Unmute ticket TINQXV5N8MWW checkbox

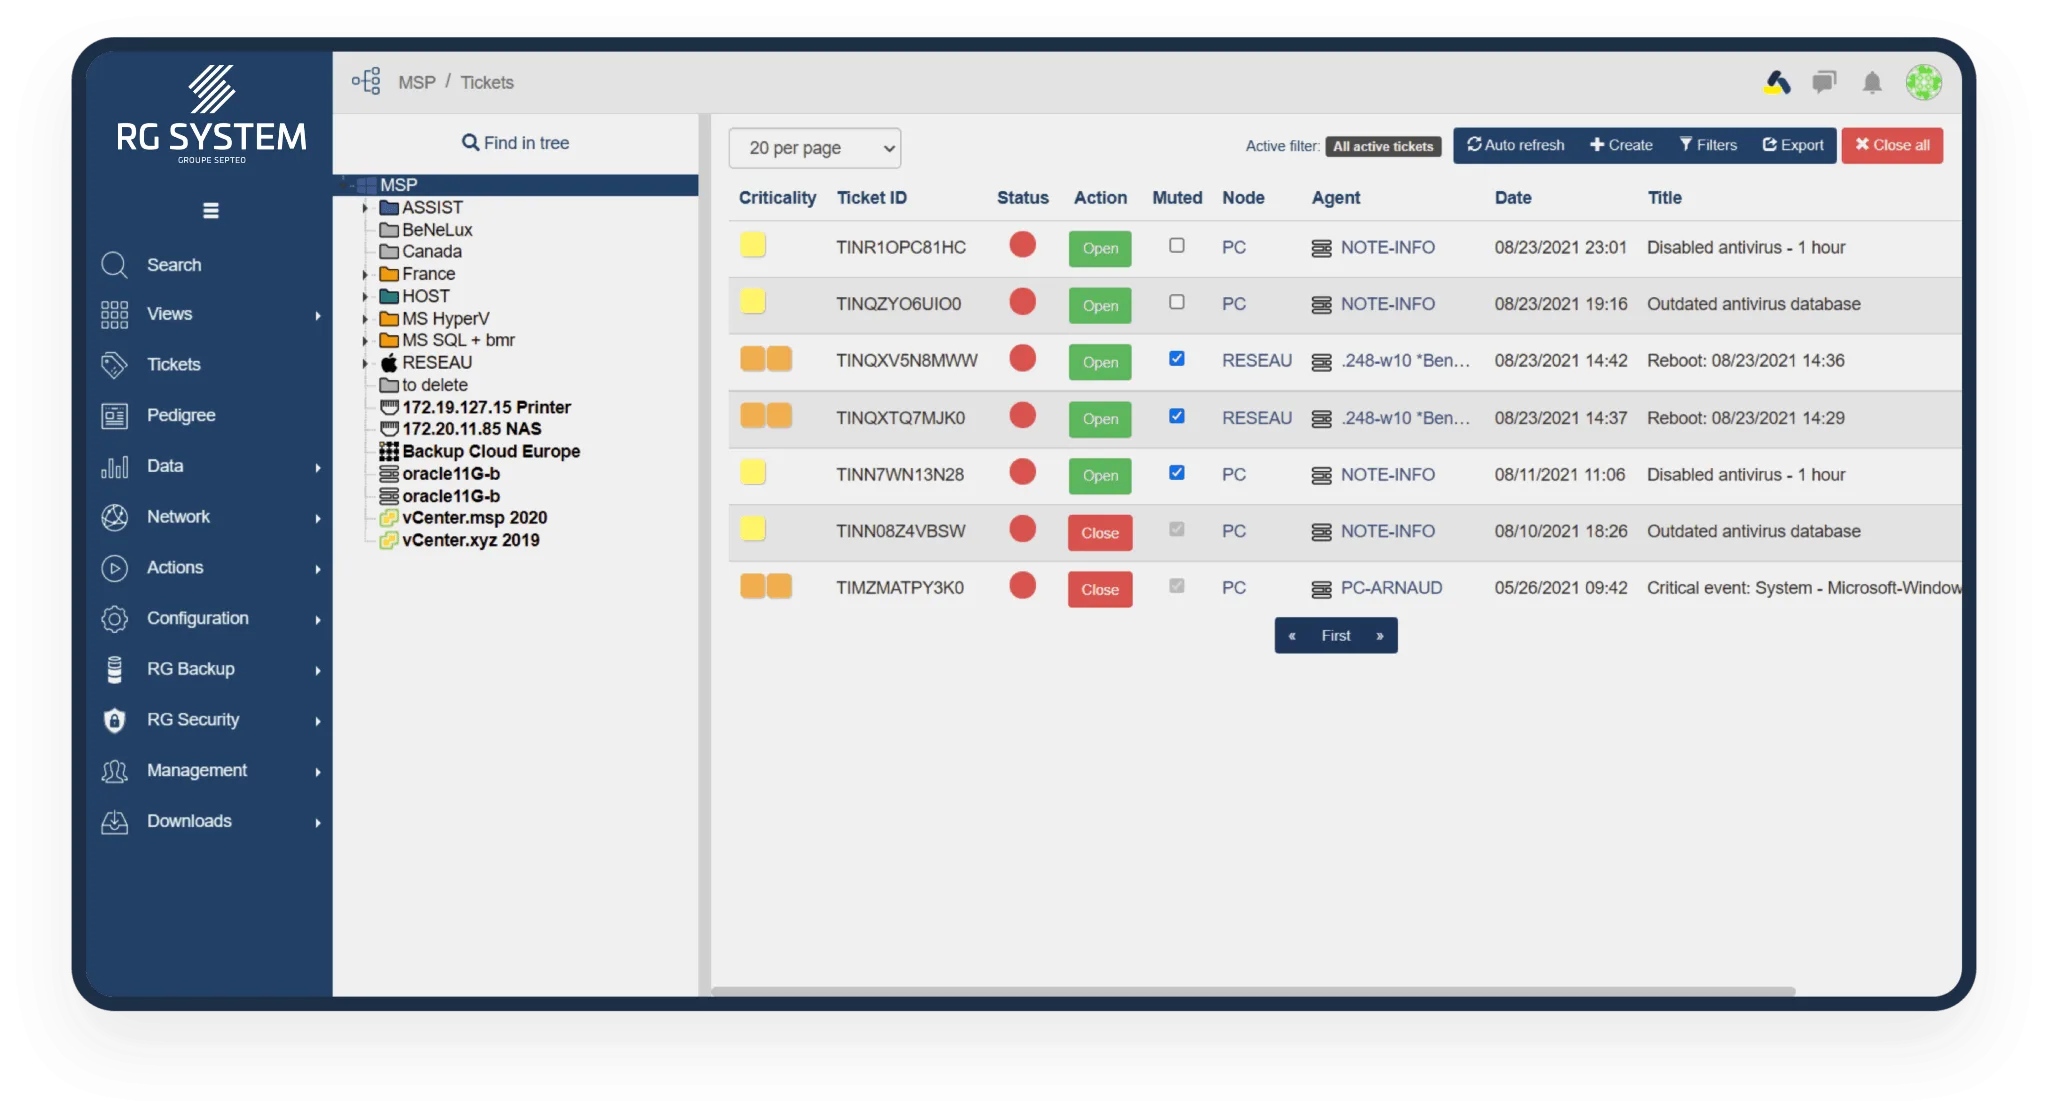coord(1176,359)
